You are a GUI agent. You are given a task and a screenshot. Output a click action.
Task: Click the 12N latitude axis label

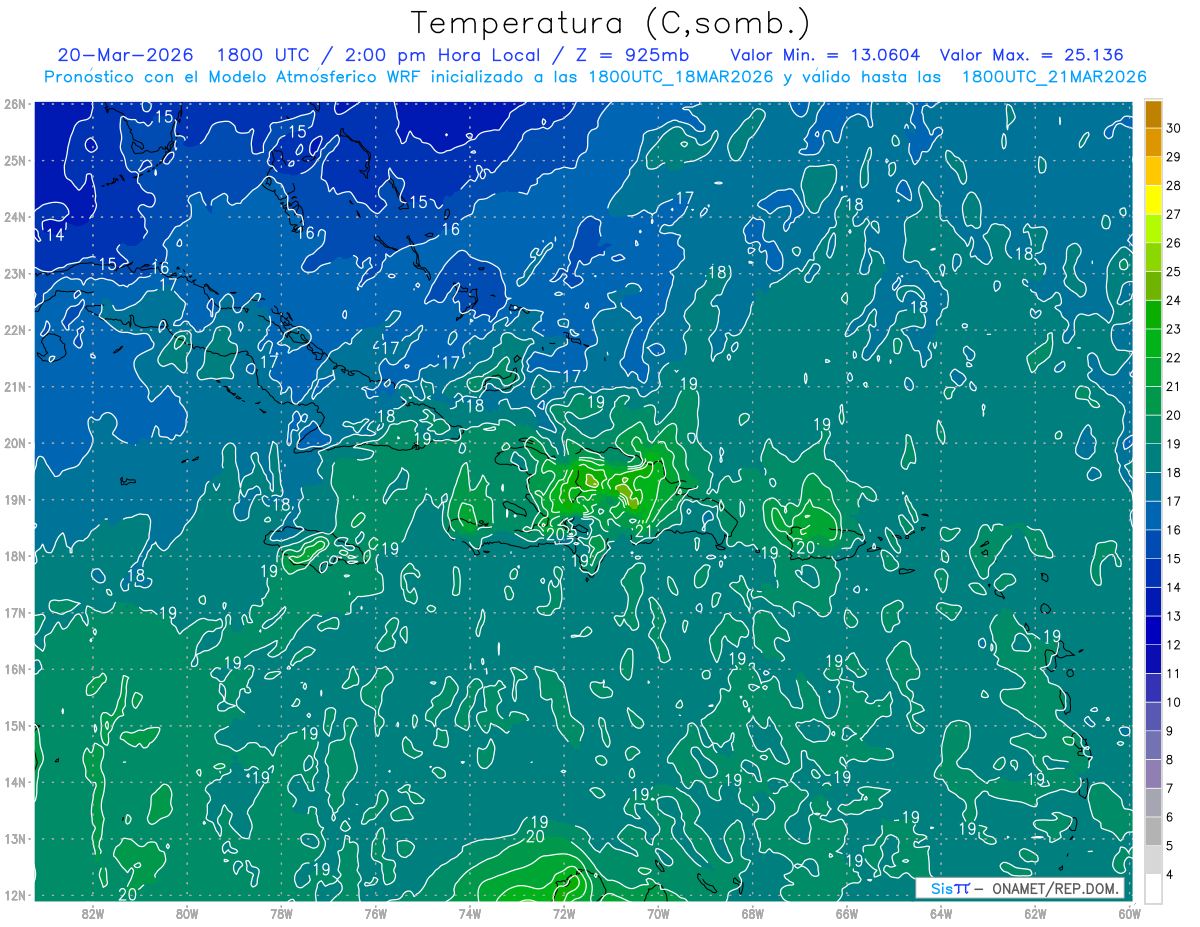(15, 895)
